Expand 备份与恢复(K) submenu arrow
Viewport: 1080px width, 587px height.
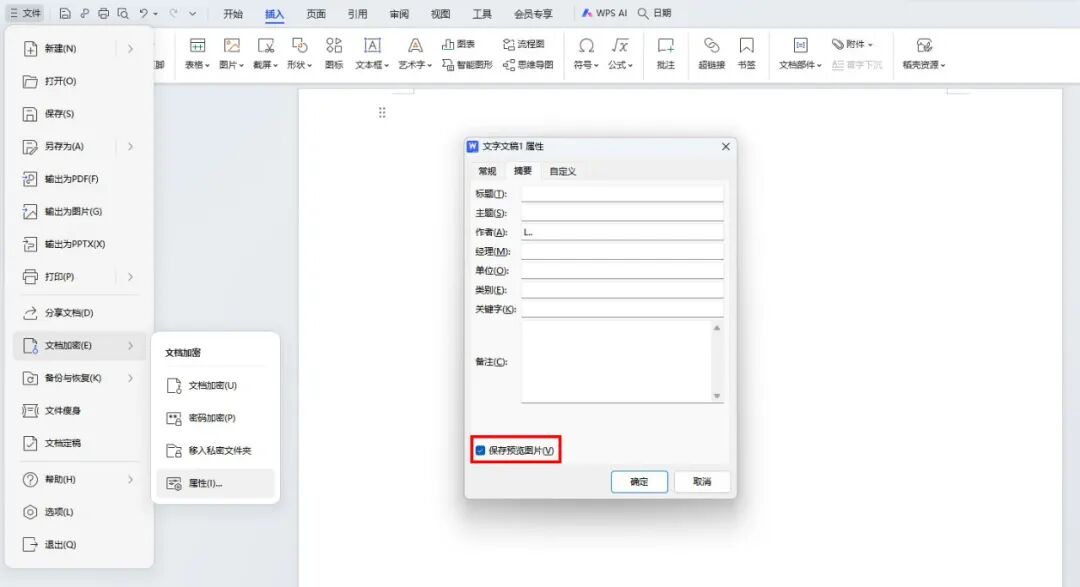130,378
